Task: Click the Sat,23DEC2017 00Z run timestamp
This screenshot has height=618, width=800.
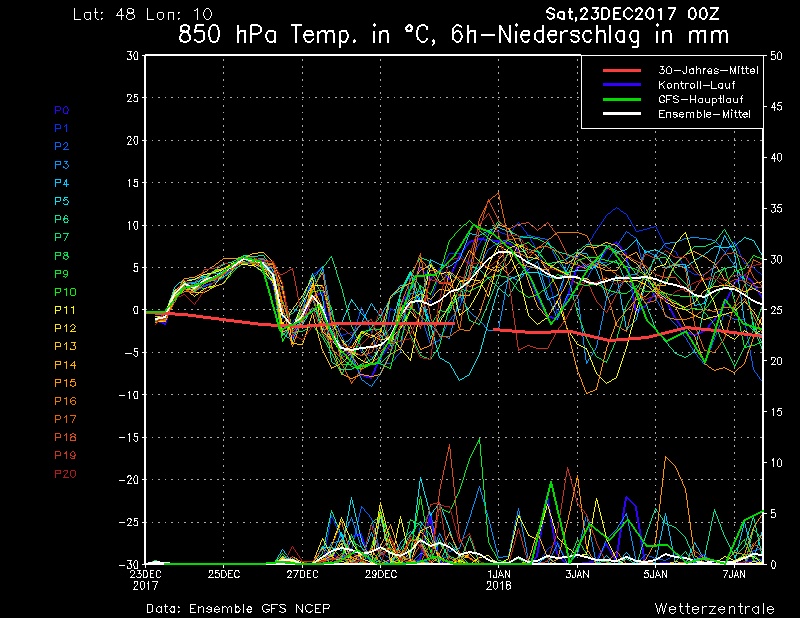Action: point(633,14)
